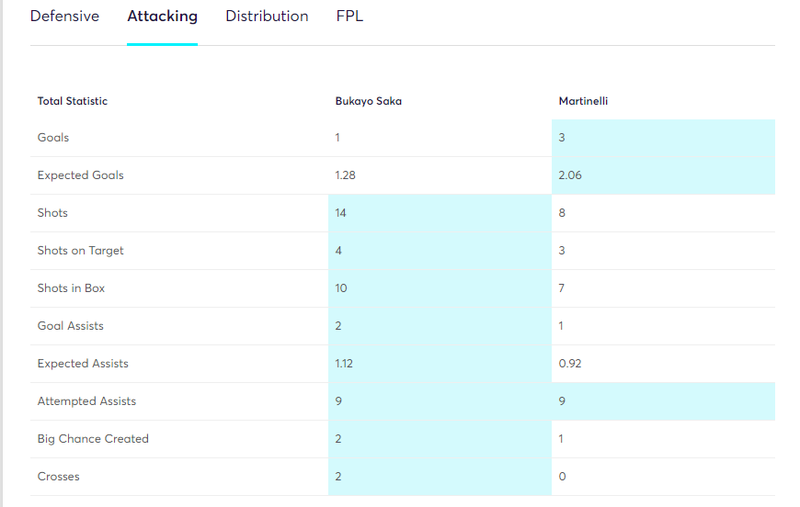Click Martinelli's Crosses value 0
This screenshot has width=800, height=507.
click(562, 476)
